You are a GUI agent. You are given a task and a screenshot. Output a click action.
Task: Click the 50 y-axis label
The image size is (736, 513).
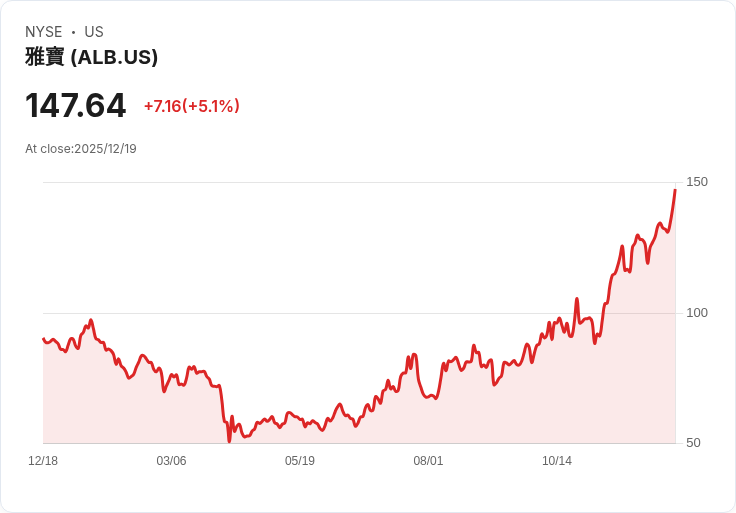click(693, 443)
